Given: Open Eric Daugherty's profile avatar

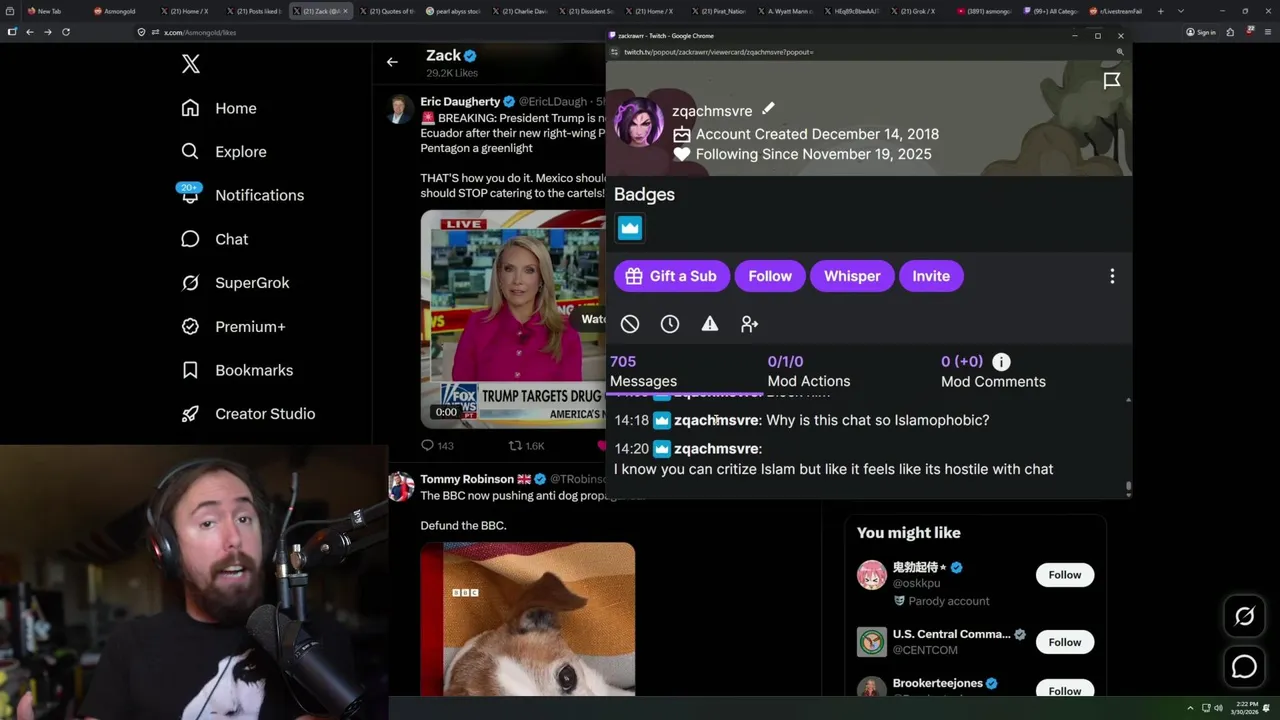Looking at the screenshot, I should coord(400,108).
